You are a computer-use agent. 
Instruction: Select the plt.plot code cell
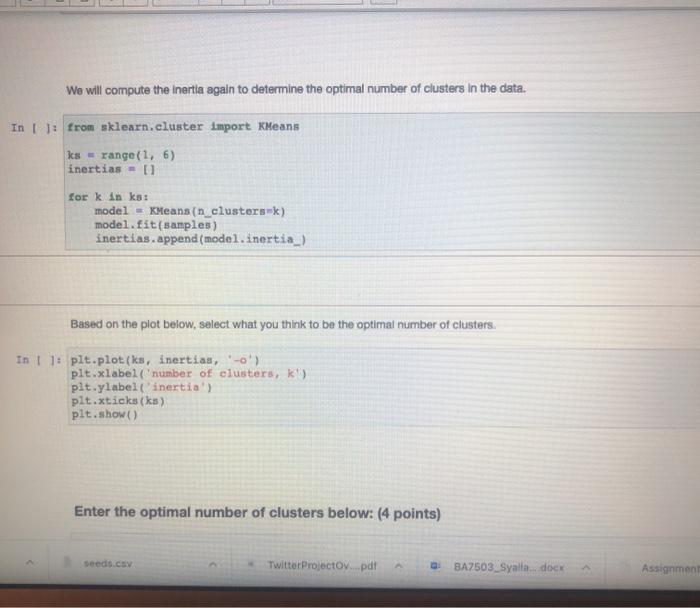pos(384,387)
